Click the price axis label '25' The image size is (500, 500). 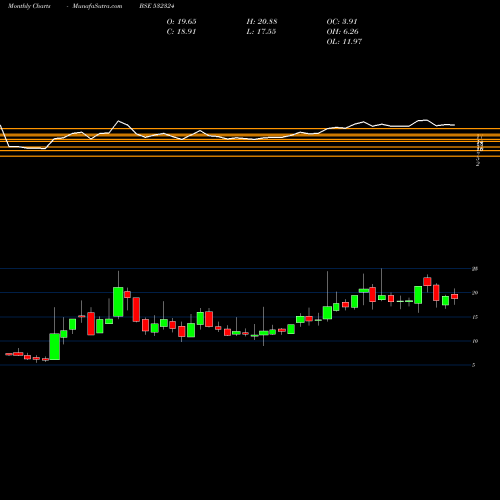coord(475,269)
